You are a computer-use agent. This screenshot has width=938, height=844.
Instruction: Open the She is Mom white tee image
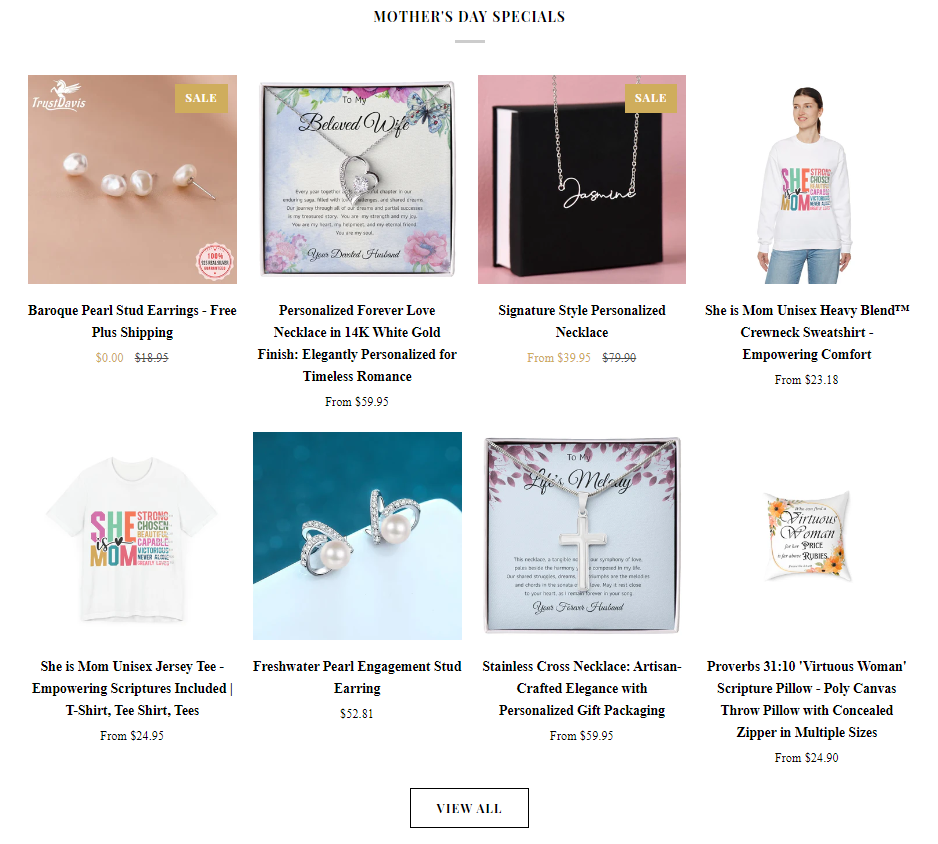click(x=132, y=536)
